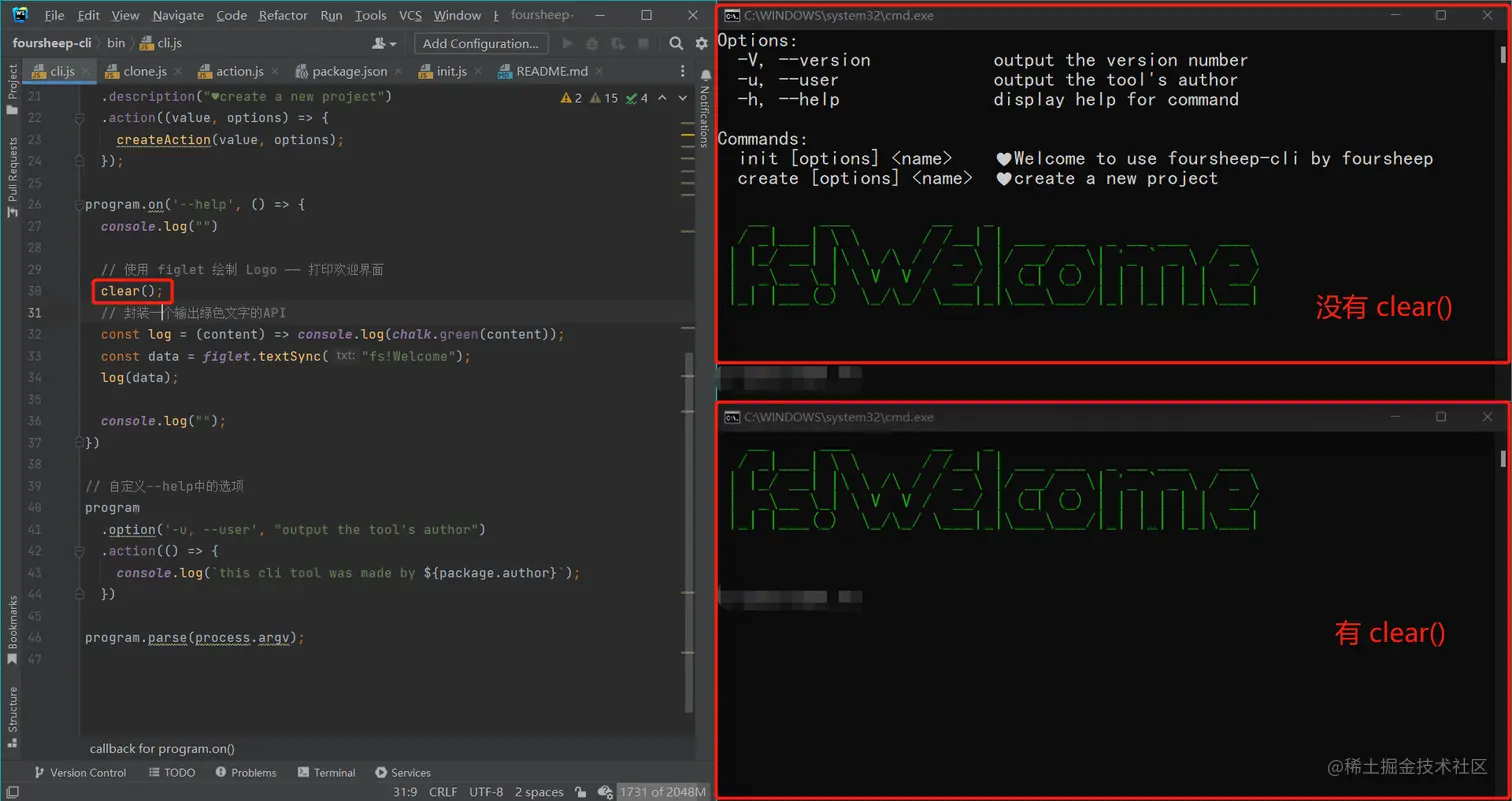Open the Window menu
Screen dimensions: 1512x801
[x=457, y=15]
